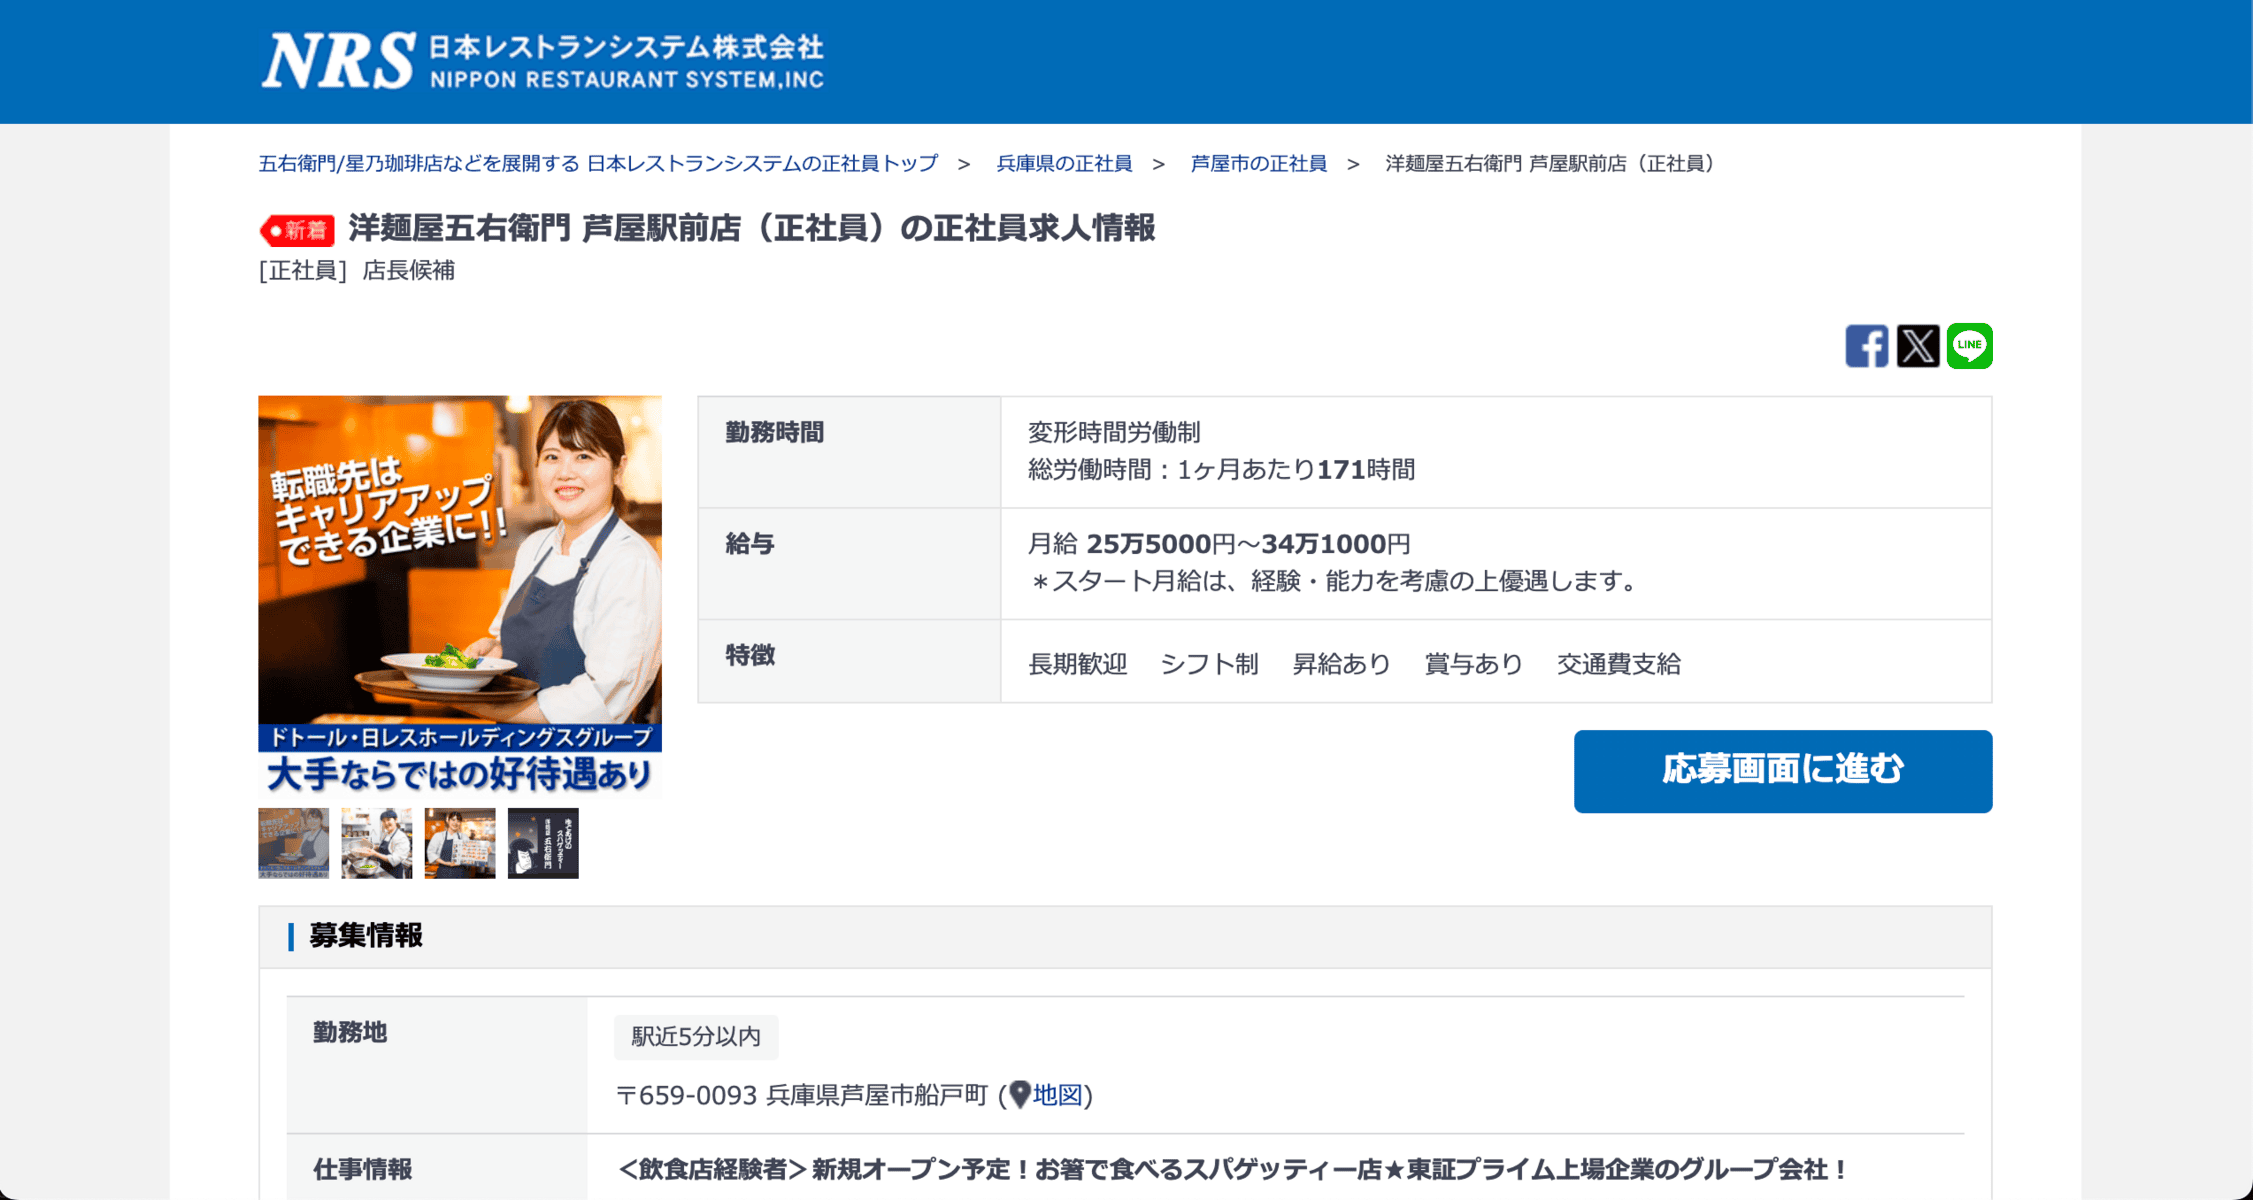This screenshot has height=1200, width=2253.
Task: Click the NRS company logo
Action: (543, 61)
